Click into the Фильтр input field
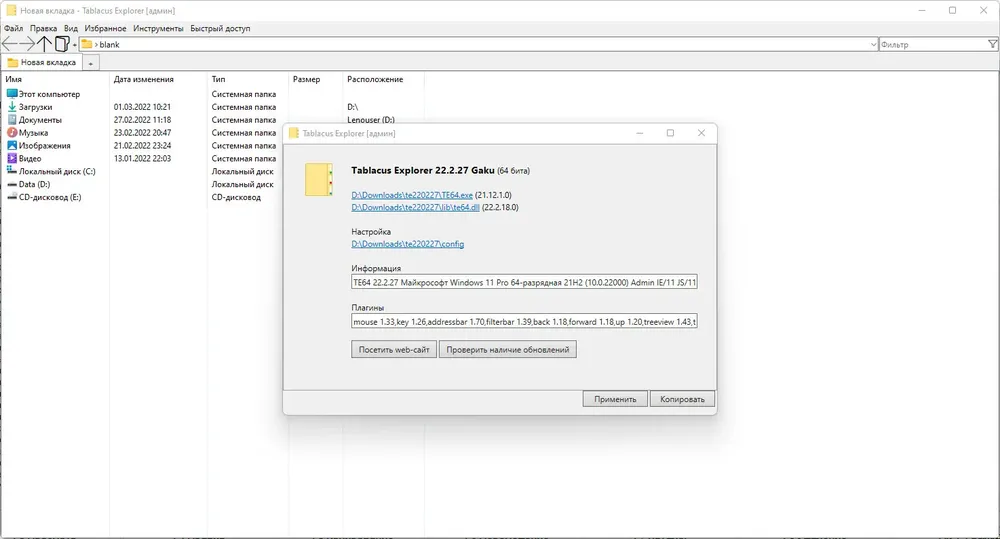The height and width of the screenshot is (539, 1000). coord(932,45)
